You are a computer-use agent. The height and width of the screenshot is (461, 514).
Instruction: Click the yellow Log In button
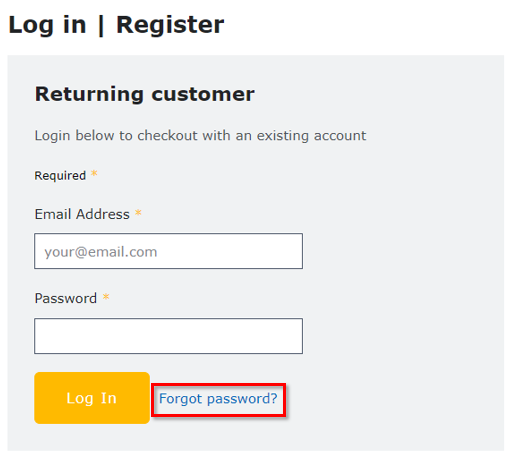92,398
